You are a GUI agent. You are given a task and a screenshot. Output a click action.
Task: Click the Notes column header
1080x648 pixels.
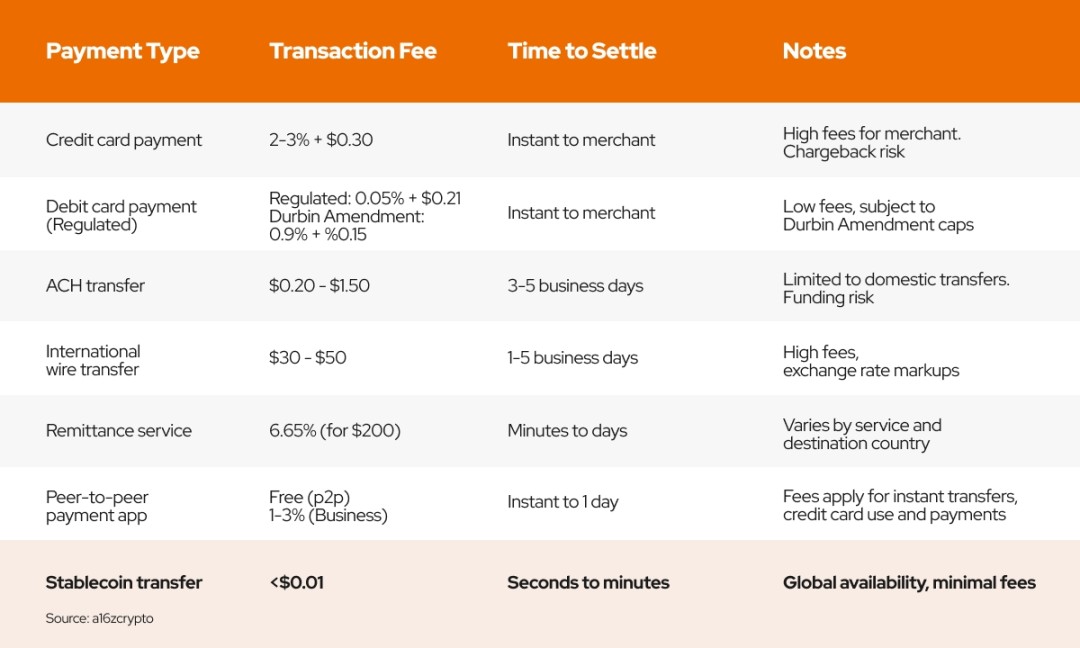[x=814, y=52]
